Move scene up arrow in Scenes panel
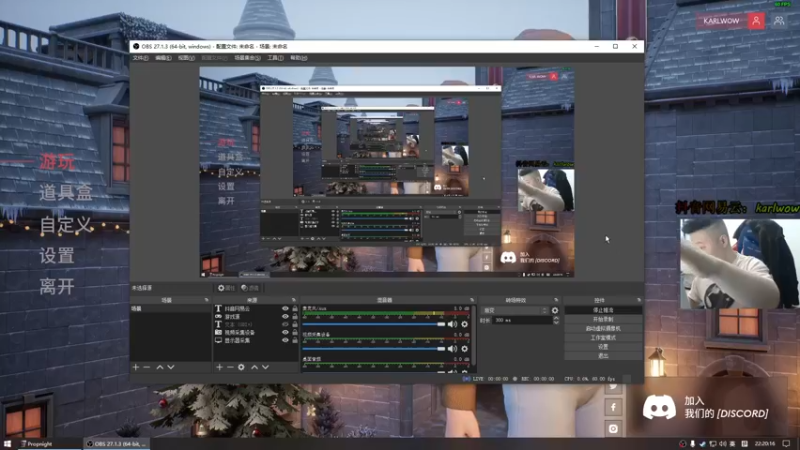This screenshot has width=800, height=450. 160,367
